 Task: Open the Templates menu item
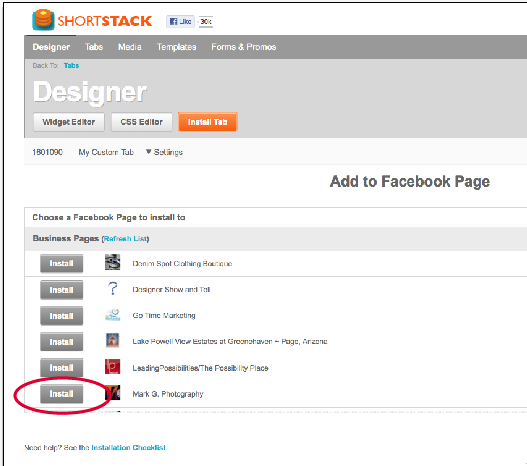(x=176, y=47)
